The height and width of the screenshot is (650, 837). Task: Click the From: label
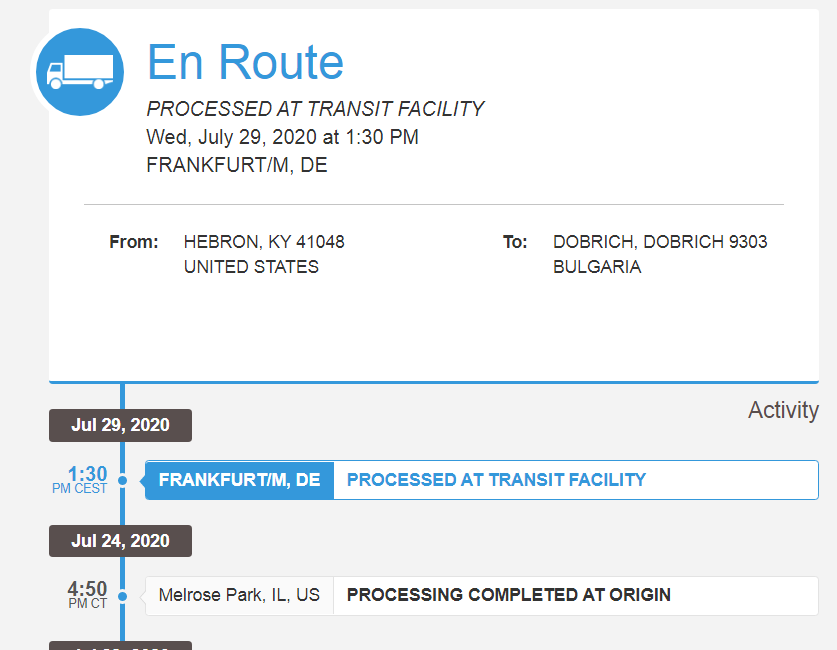[133, 242]
